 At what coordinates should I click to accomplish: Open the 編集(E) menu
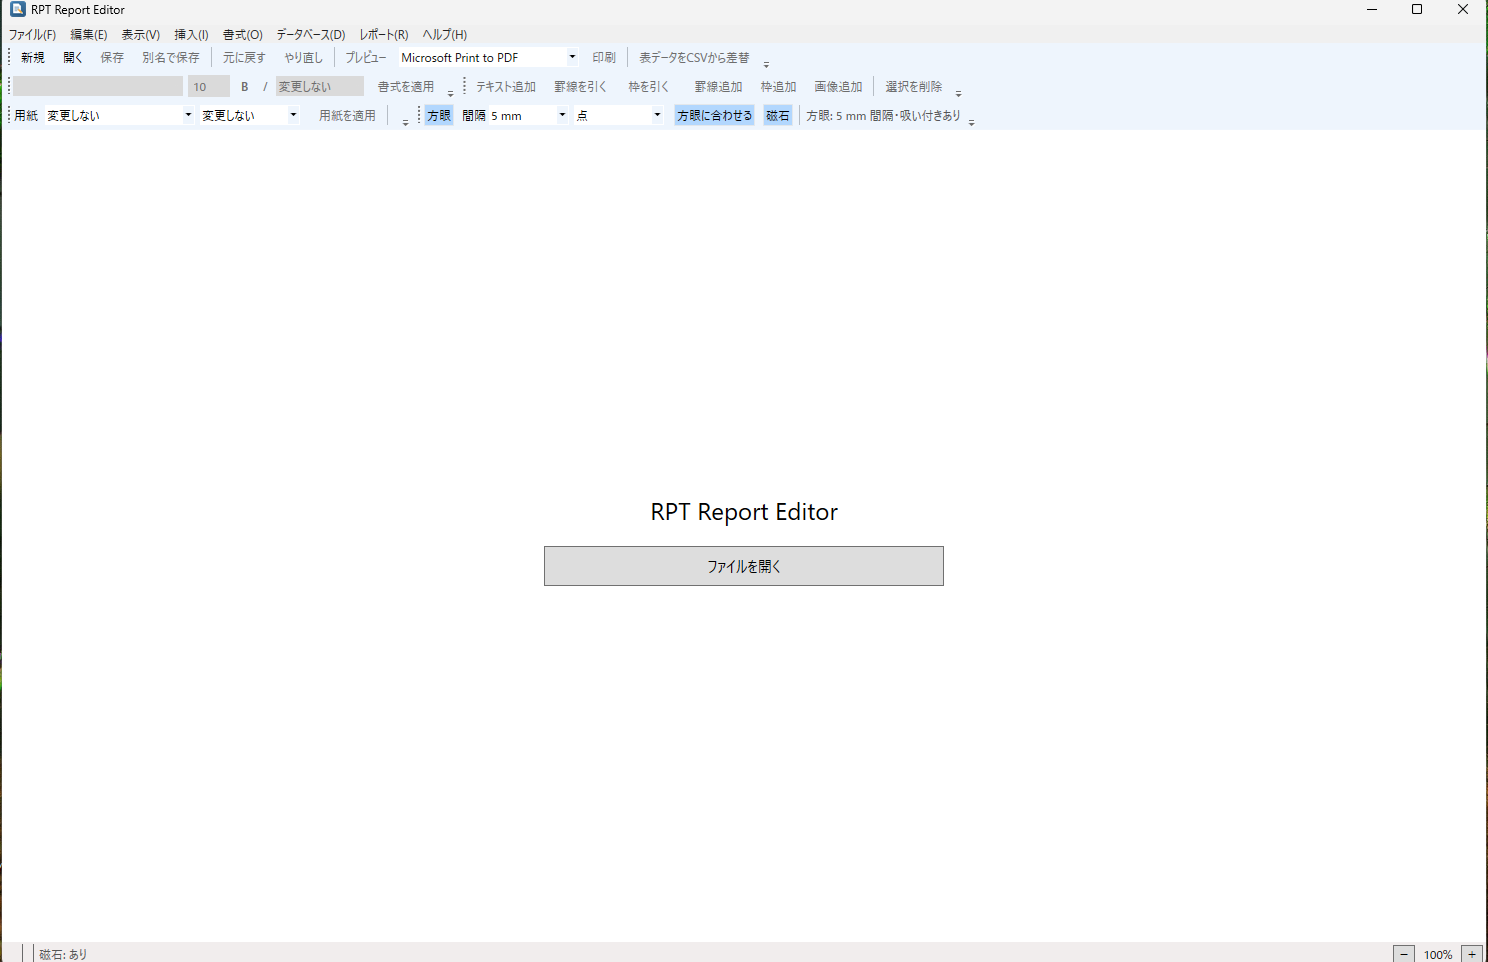(x=88, y=35)
